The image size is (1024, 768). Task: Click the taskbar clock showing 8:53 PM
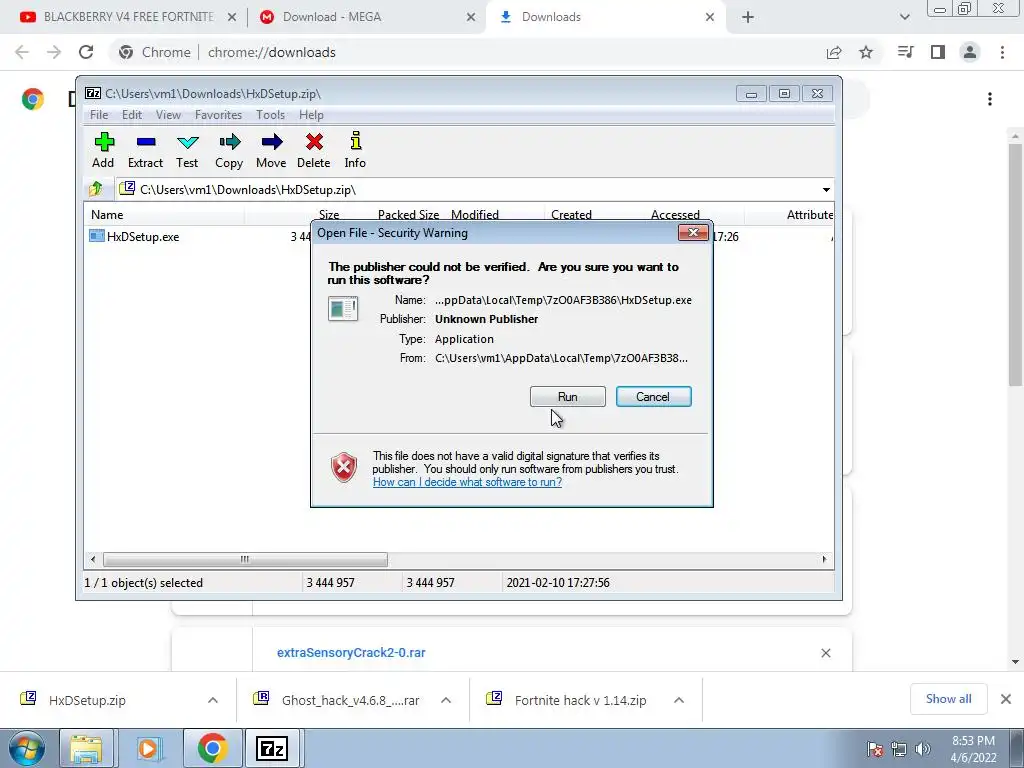[973, 749]
